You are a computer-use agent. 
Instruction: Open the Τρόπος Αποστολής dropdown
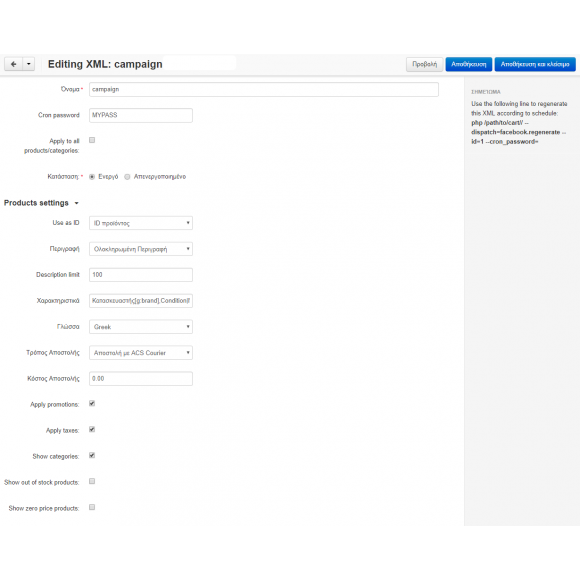(141, 353)
